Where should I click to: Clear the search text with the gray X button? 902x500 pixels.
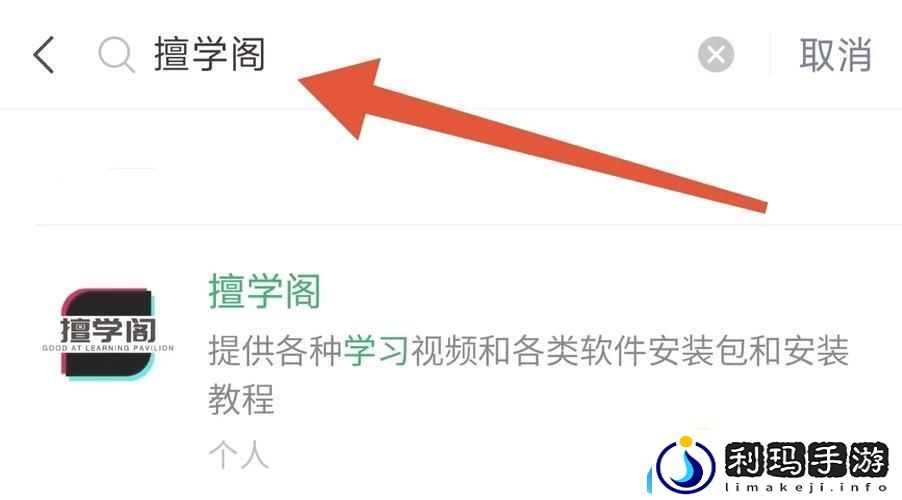click(716, 55)
